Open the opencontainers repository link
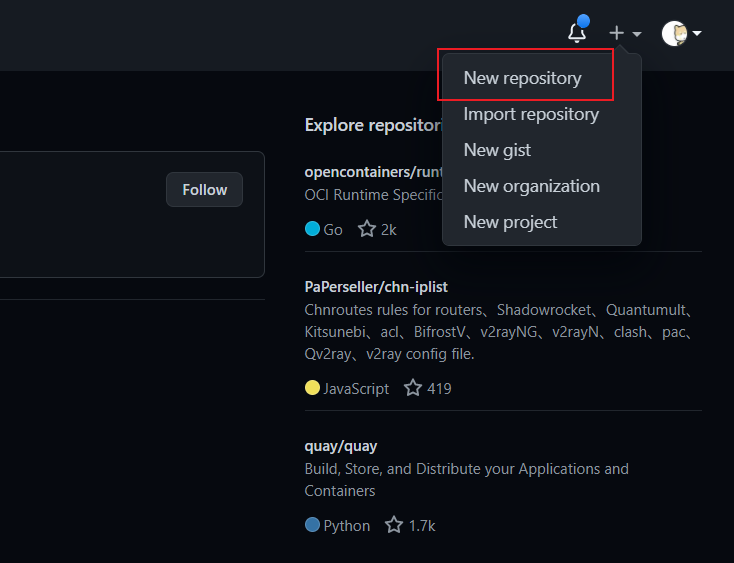The image size is (734, 563). 372,171
